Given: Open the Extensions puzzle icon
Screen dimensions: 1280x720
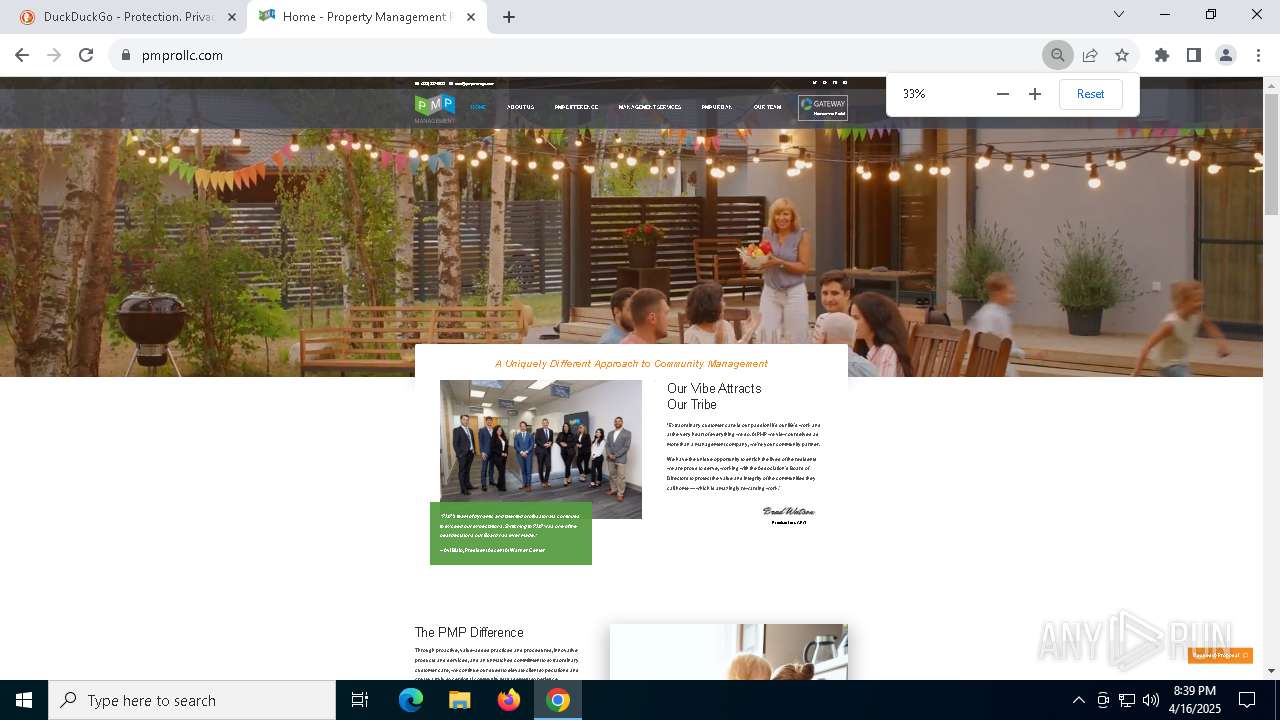Looking at the screenshot, I should pyautogui.click(x=1162, y=55).
